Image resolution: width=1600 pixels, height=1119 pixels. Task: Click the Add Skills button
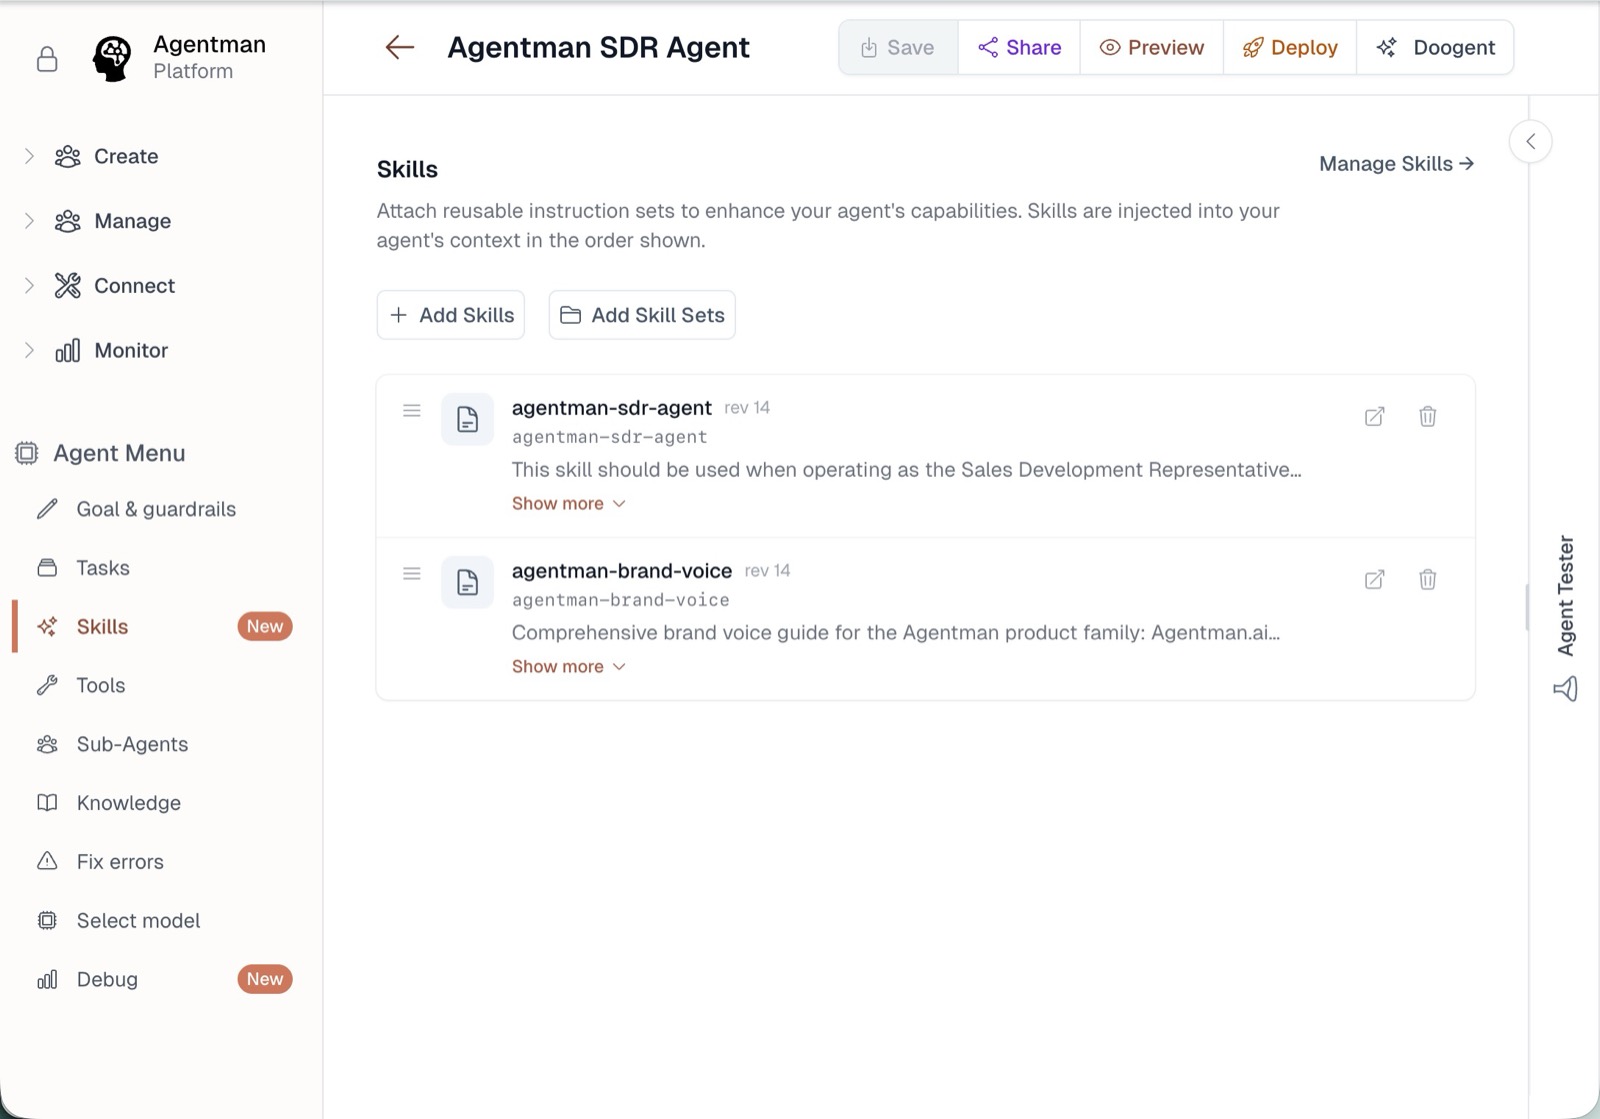[x=451, y=315]
